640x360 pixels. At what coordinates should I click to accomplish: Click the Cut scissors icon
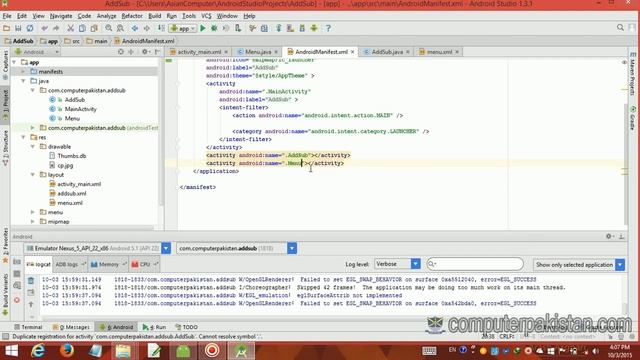pyautogui.click(x=71, y=28)
